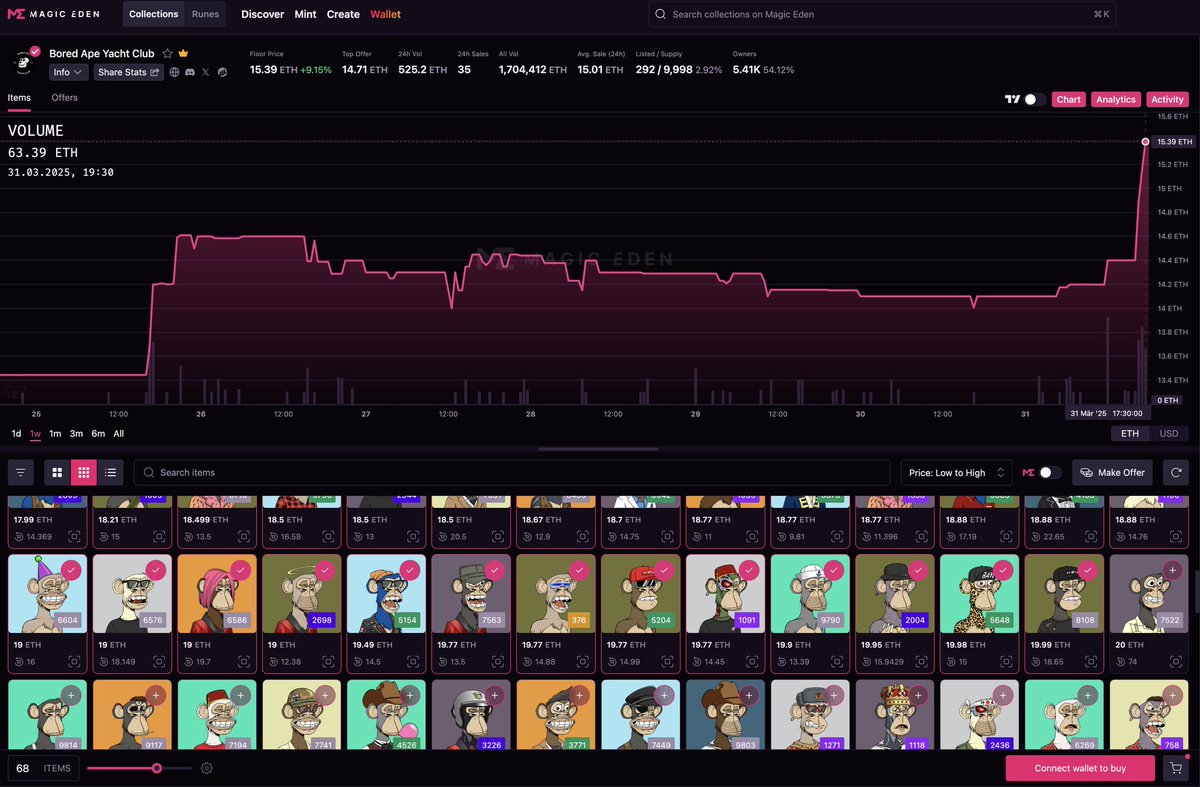Deselect ape 7563 checkmark
1200x787 pixels.
tap(494, 570)
